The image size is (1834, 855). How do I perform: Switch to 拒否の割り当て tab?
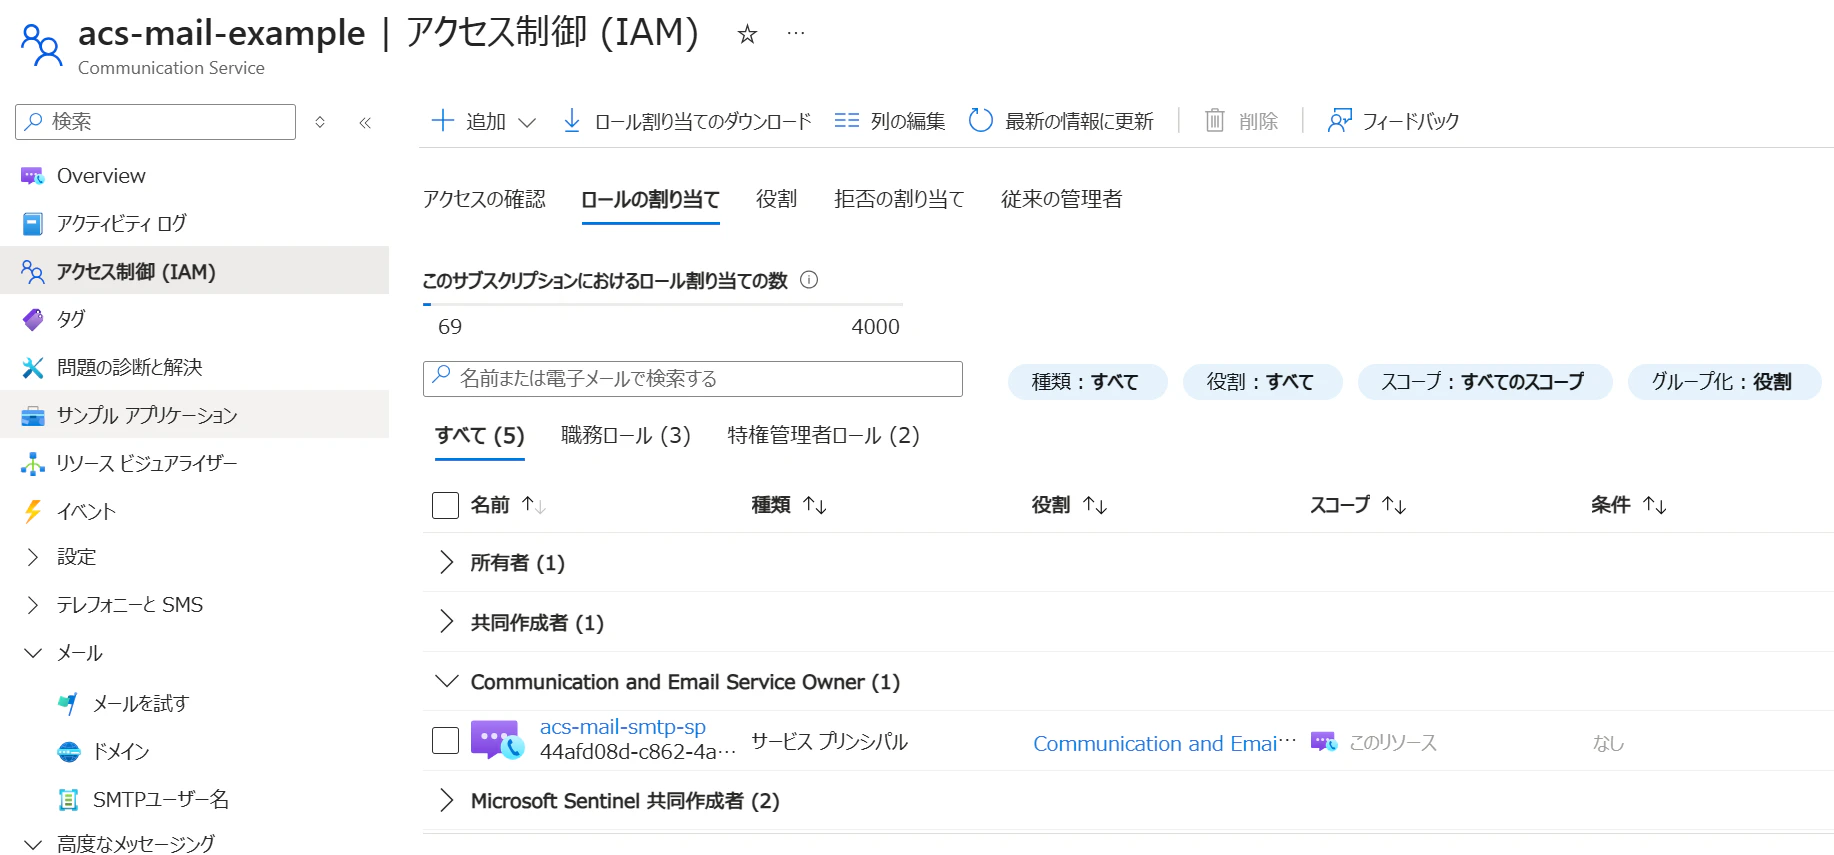point(899,199)
